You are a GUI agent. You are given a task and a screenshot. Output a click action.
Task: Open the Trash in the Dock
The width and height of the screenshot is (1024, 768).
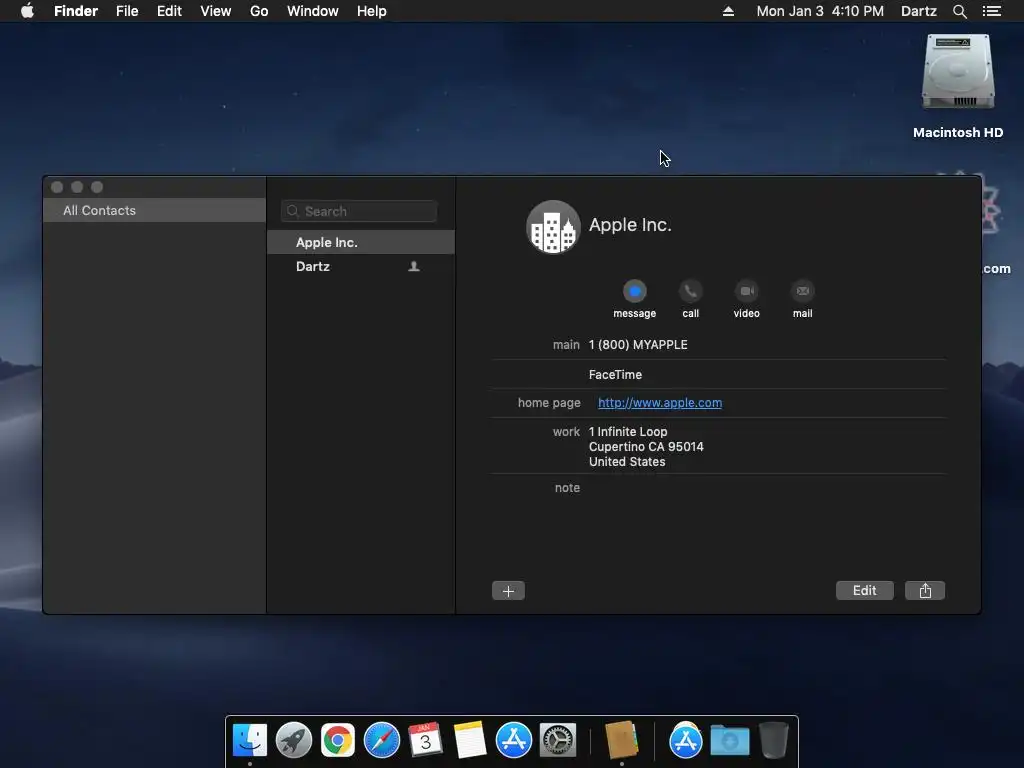click(774, 741)
